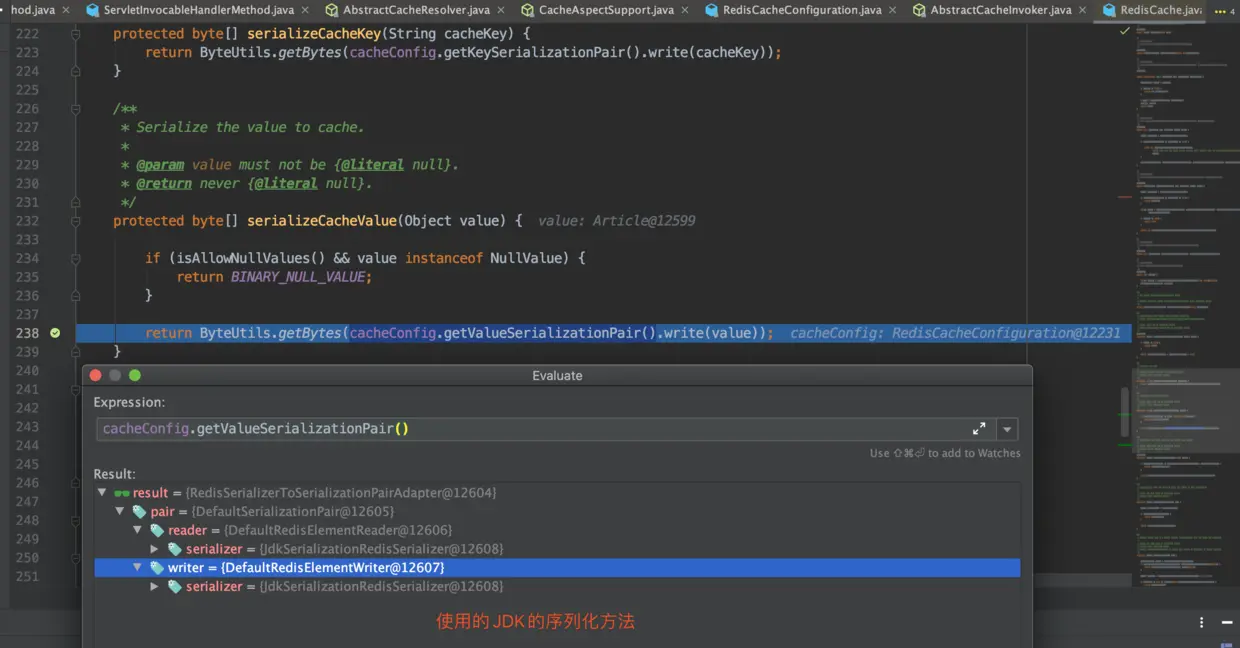Viewport: 1240px width, 648px height.
Task: Open the expression history dropdown
Action: [x=1007, y=429]
